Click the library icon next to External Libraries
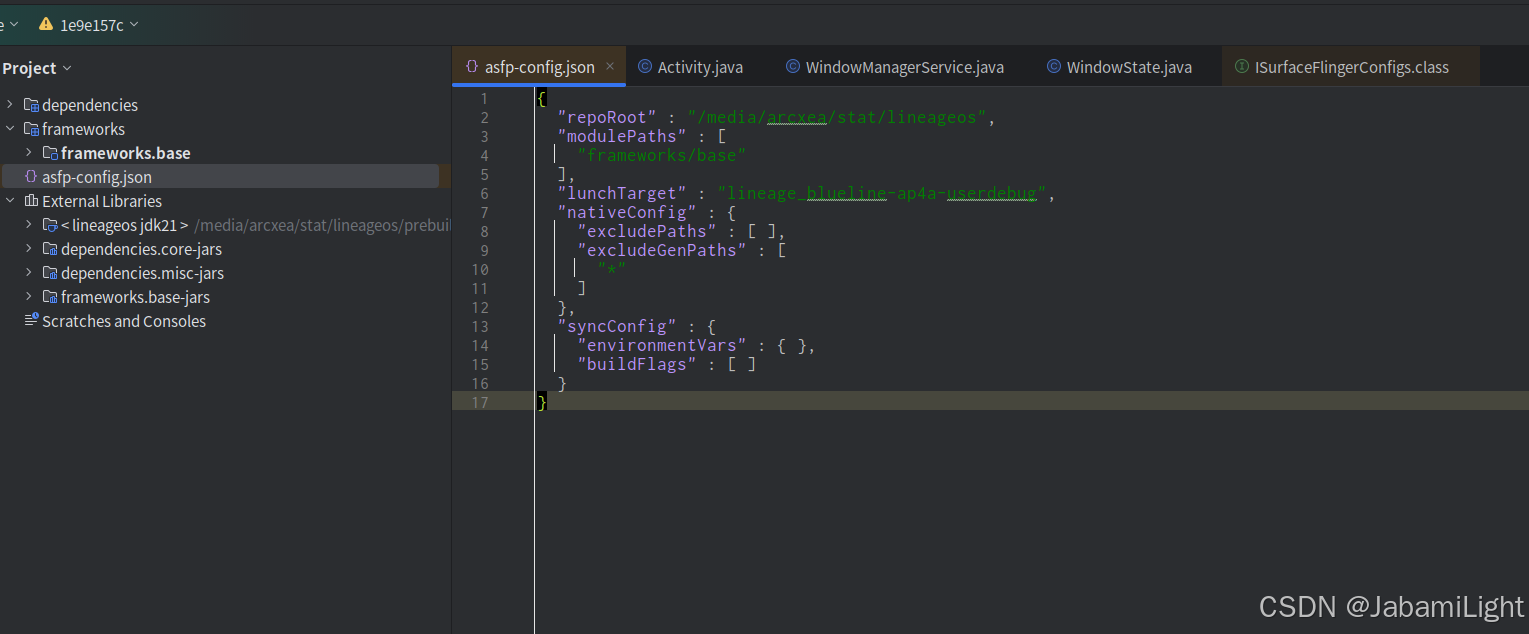This screenshot has width=1529, height=634. (x=30, y=201)
